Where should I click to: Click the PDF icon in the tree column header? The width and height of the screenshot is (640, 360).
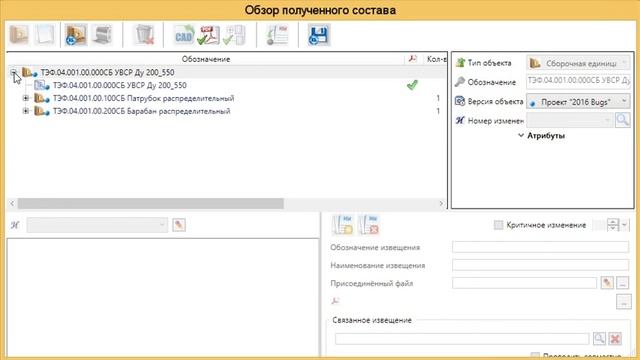413,59
